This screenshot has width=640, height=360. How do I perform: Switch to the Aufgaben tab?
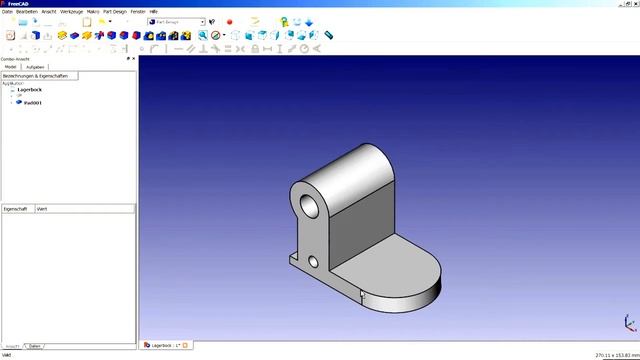tap(35, 67)
